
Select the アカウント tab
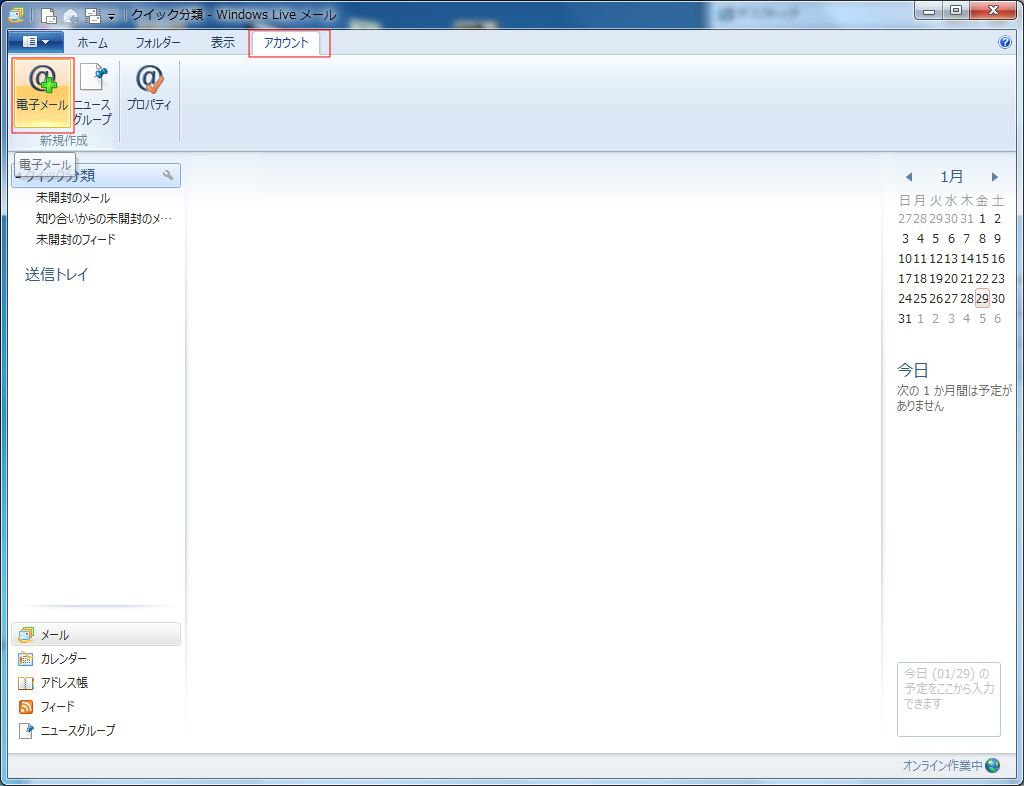tap(285, 43)
